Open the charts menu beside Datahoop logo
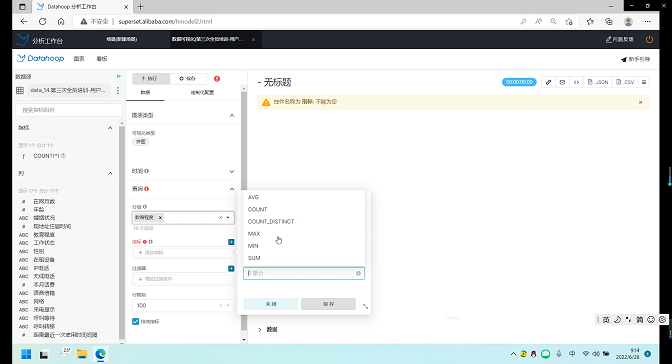This screenshot has height=364, width=672. pos(79,59)
